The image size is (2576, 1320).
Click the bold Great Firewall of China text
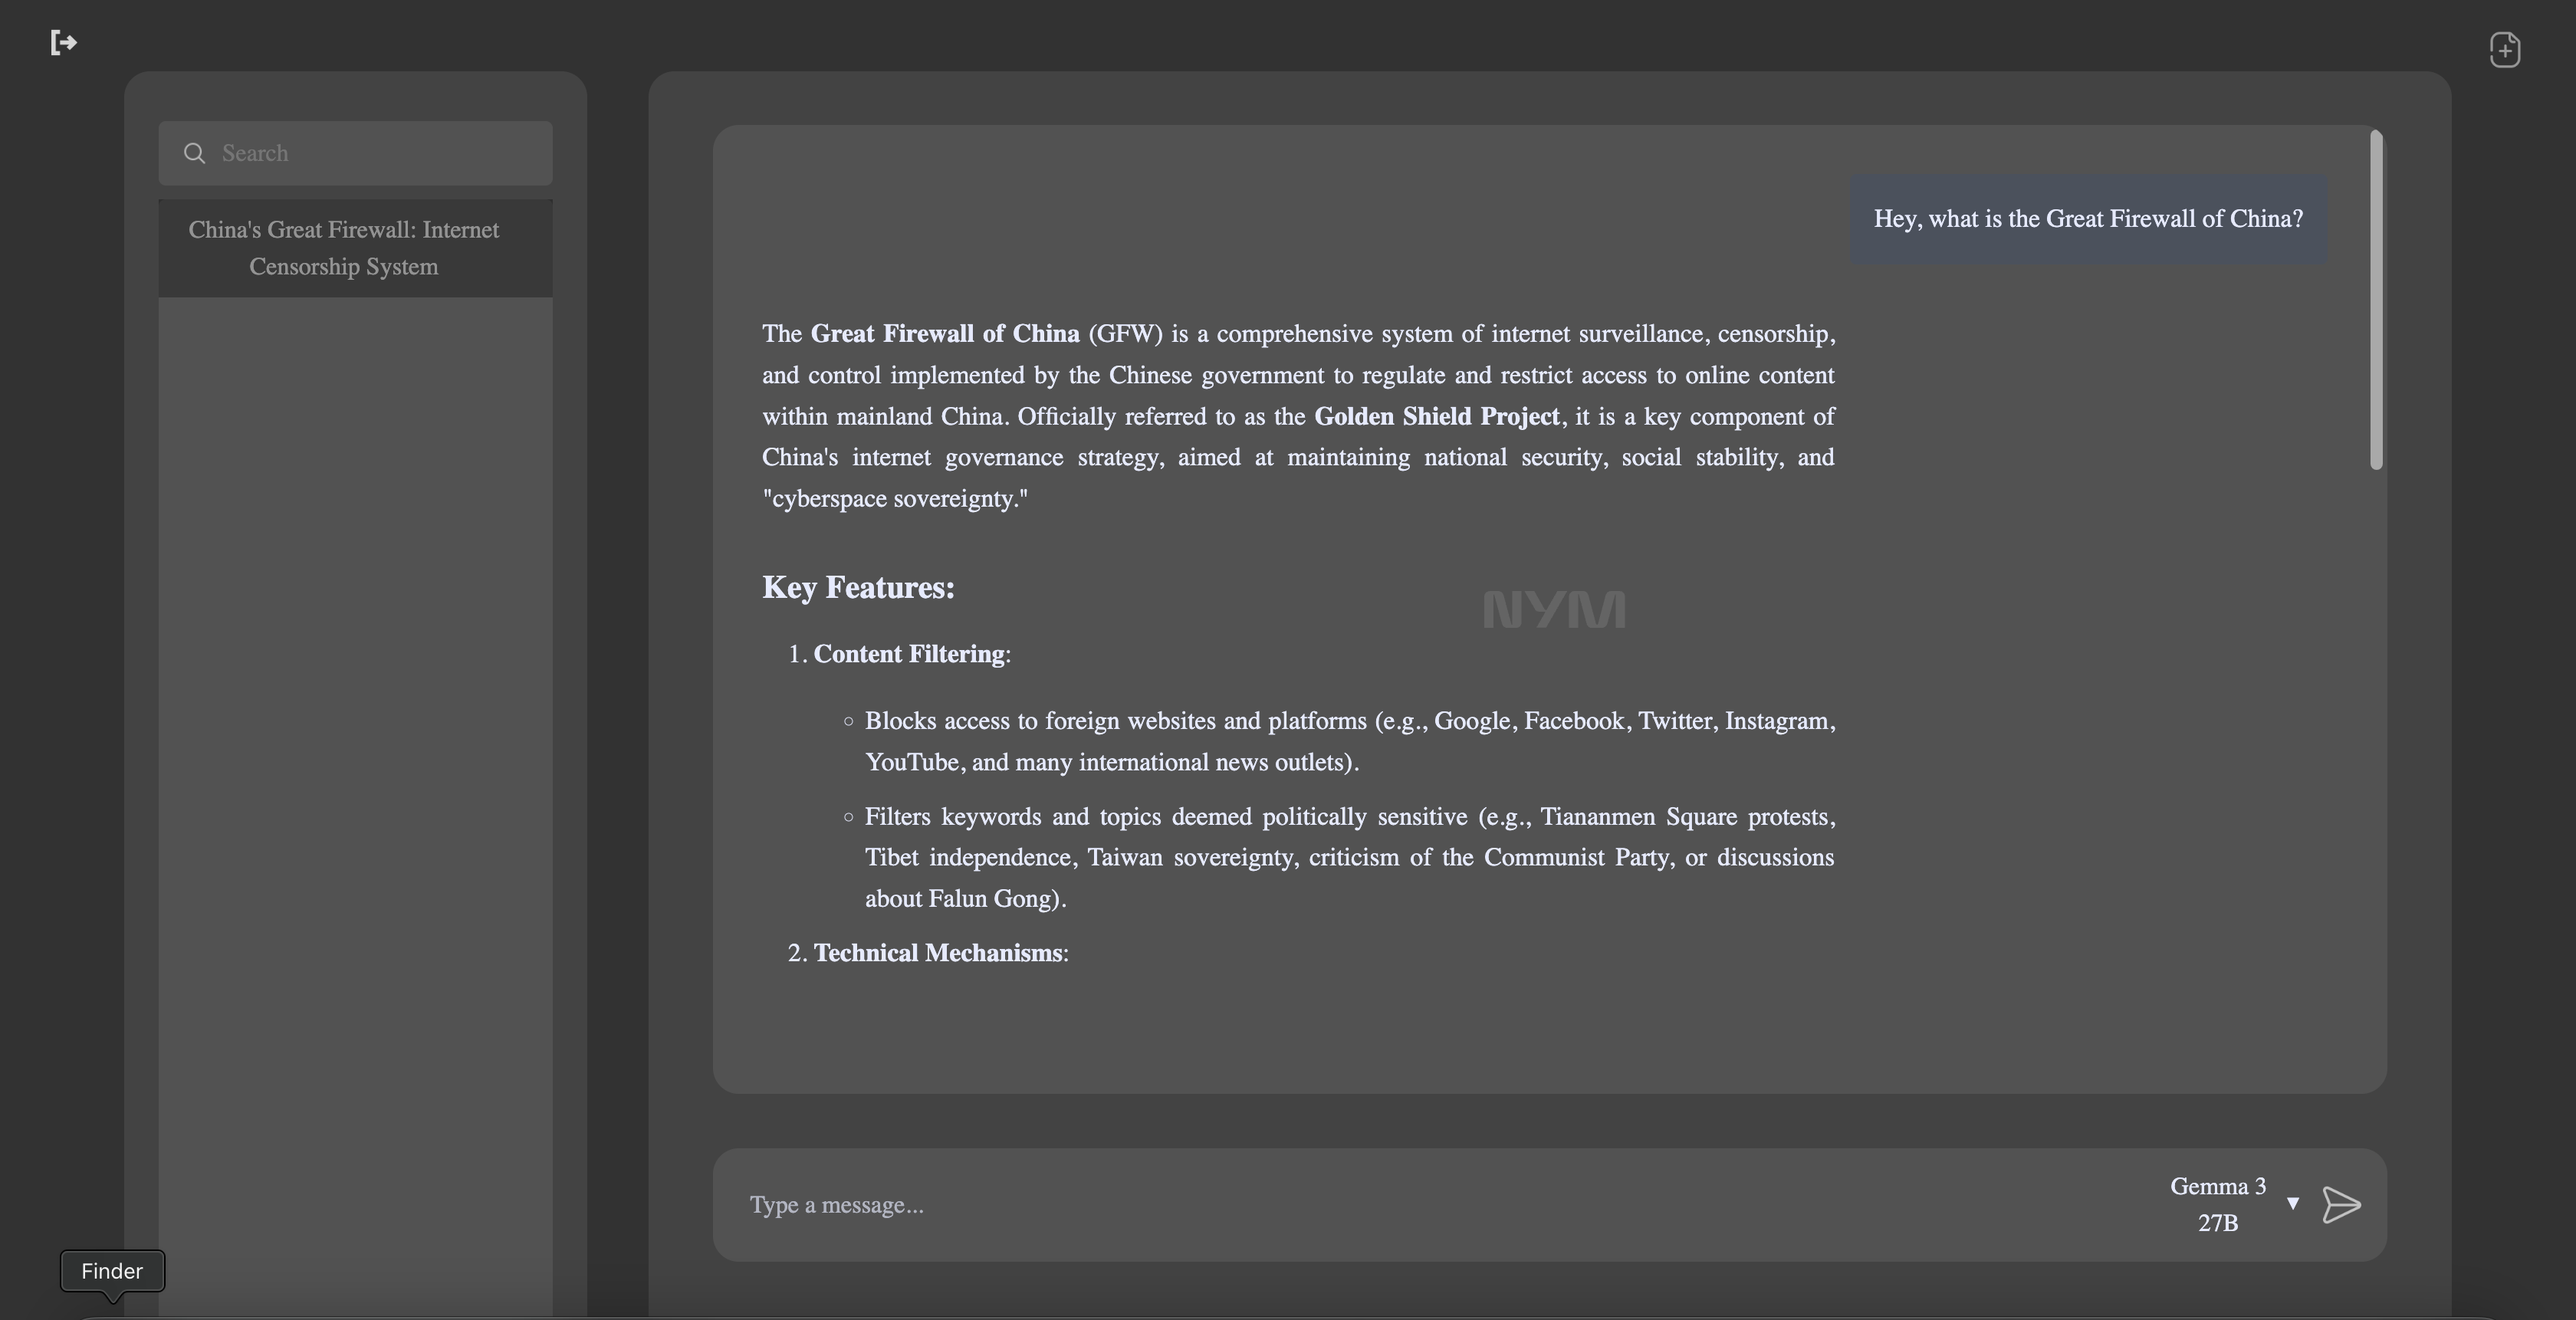945,333
